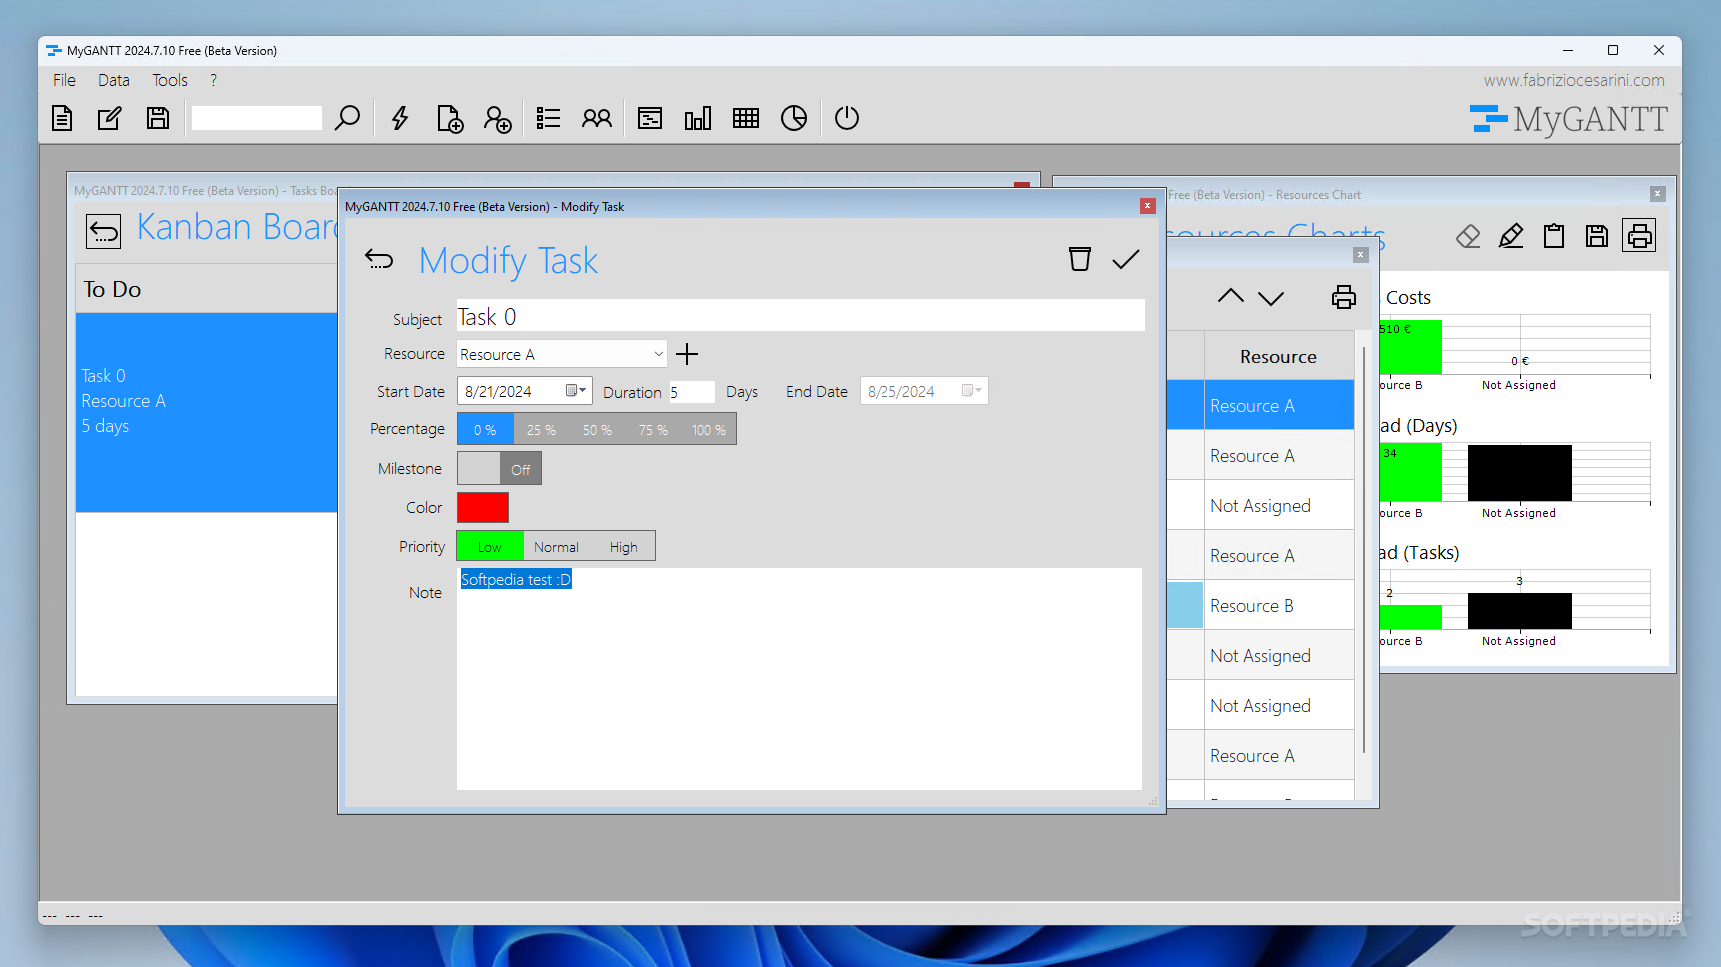Click the Save icon in main toolbar
The image size is (1721, 967).
click(158, 118)
